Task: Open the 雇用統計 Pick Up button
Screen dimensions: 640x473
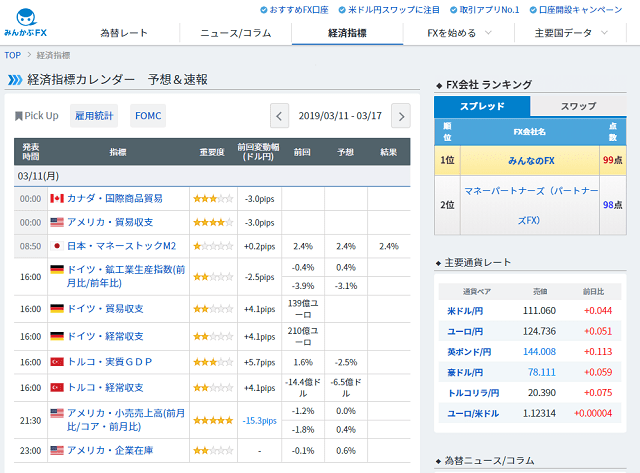Action: click(94, 116)
